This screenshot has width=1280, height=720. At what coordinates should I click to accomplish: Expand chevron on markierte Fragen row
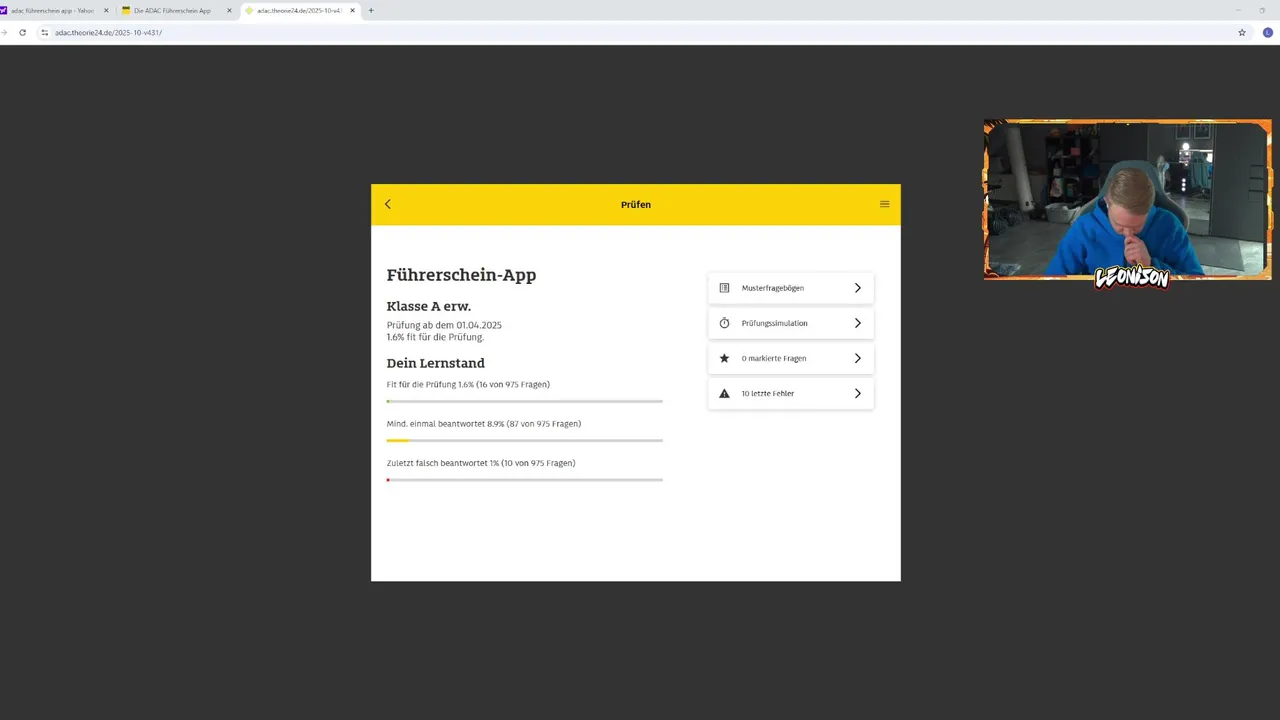coord(857,358)
